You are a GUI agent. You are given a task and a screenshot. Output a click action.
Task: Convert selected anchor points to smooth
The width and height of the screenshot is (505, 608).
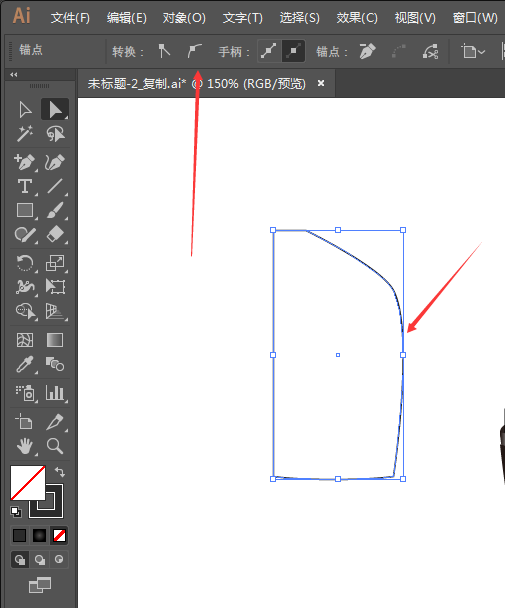coord(194,51)
